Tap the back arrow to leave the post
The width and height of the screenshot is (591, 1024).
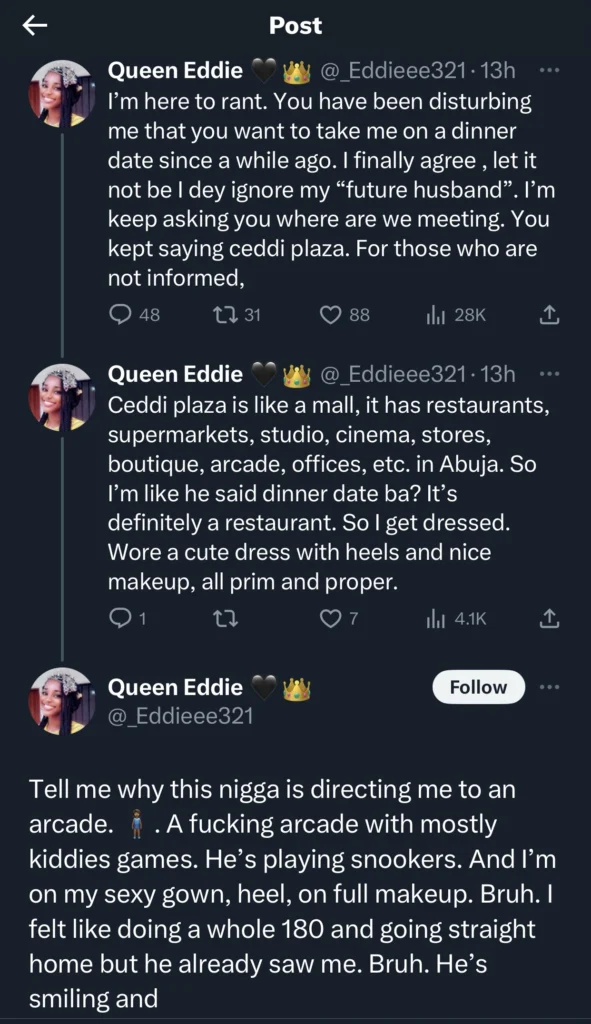tap(38, 26)
